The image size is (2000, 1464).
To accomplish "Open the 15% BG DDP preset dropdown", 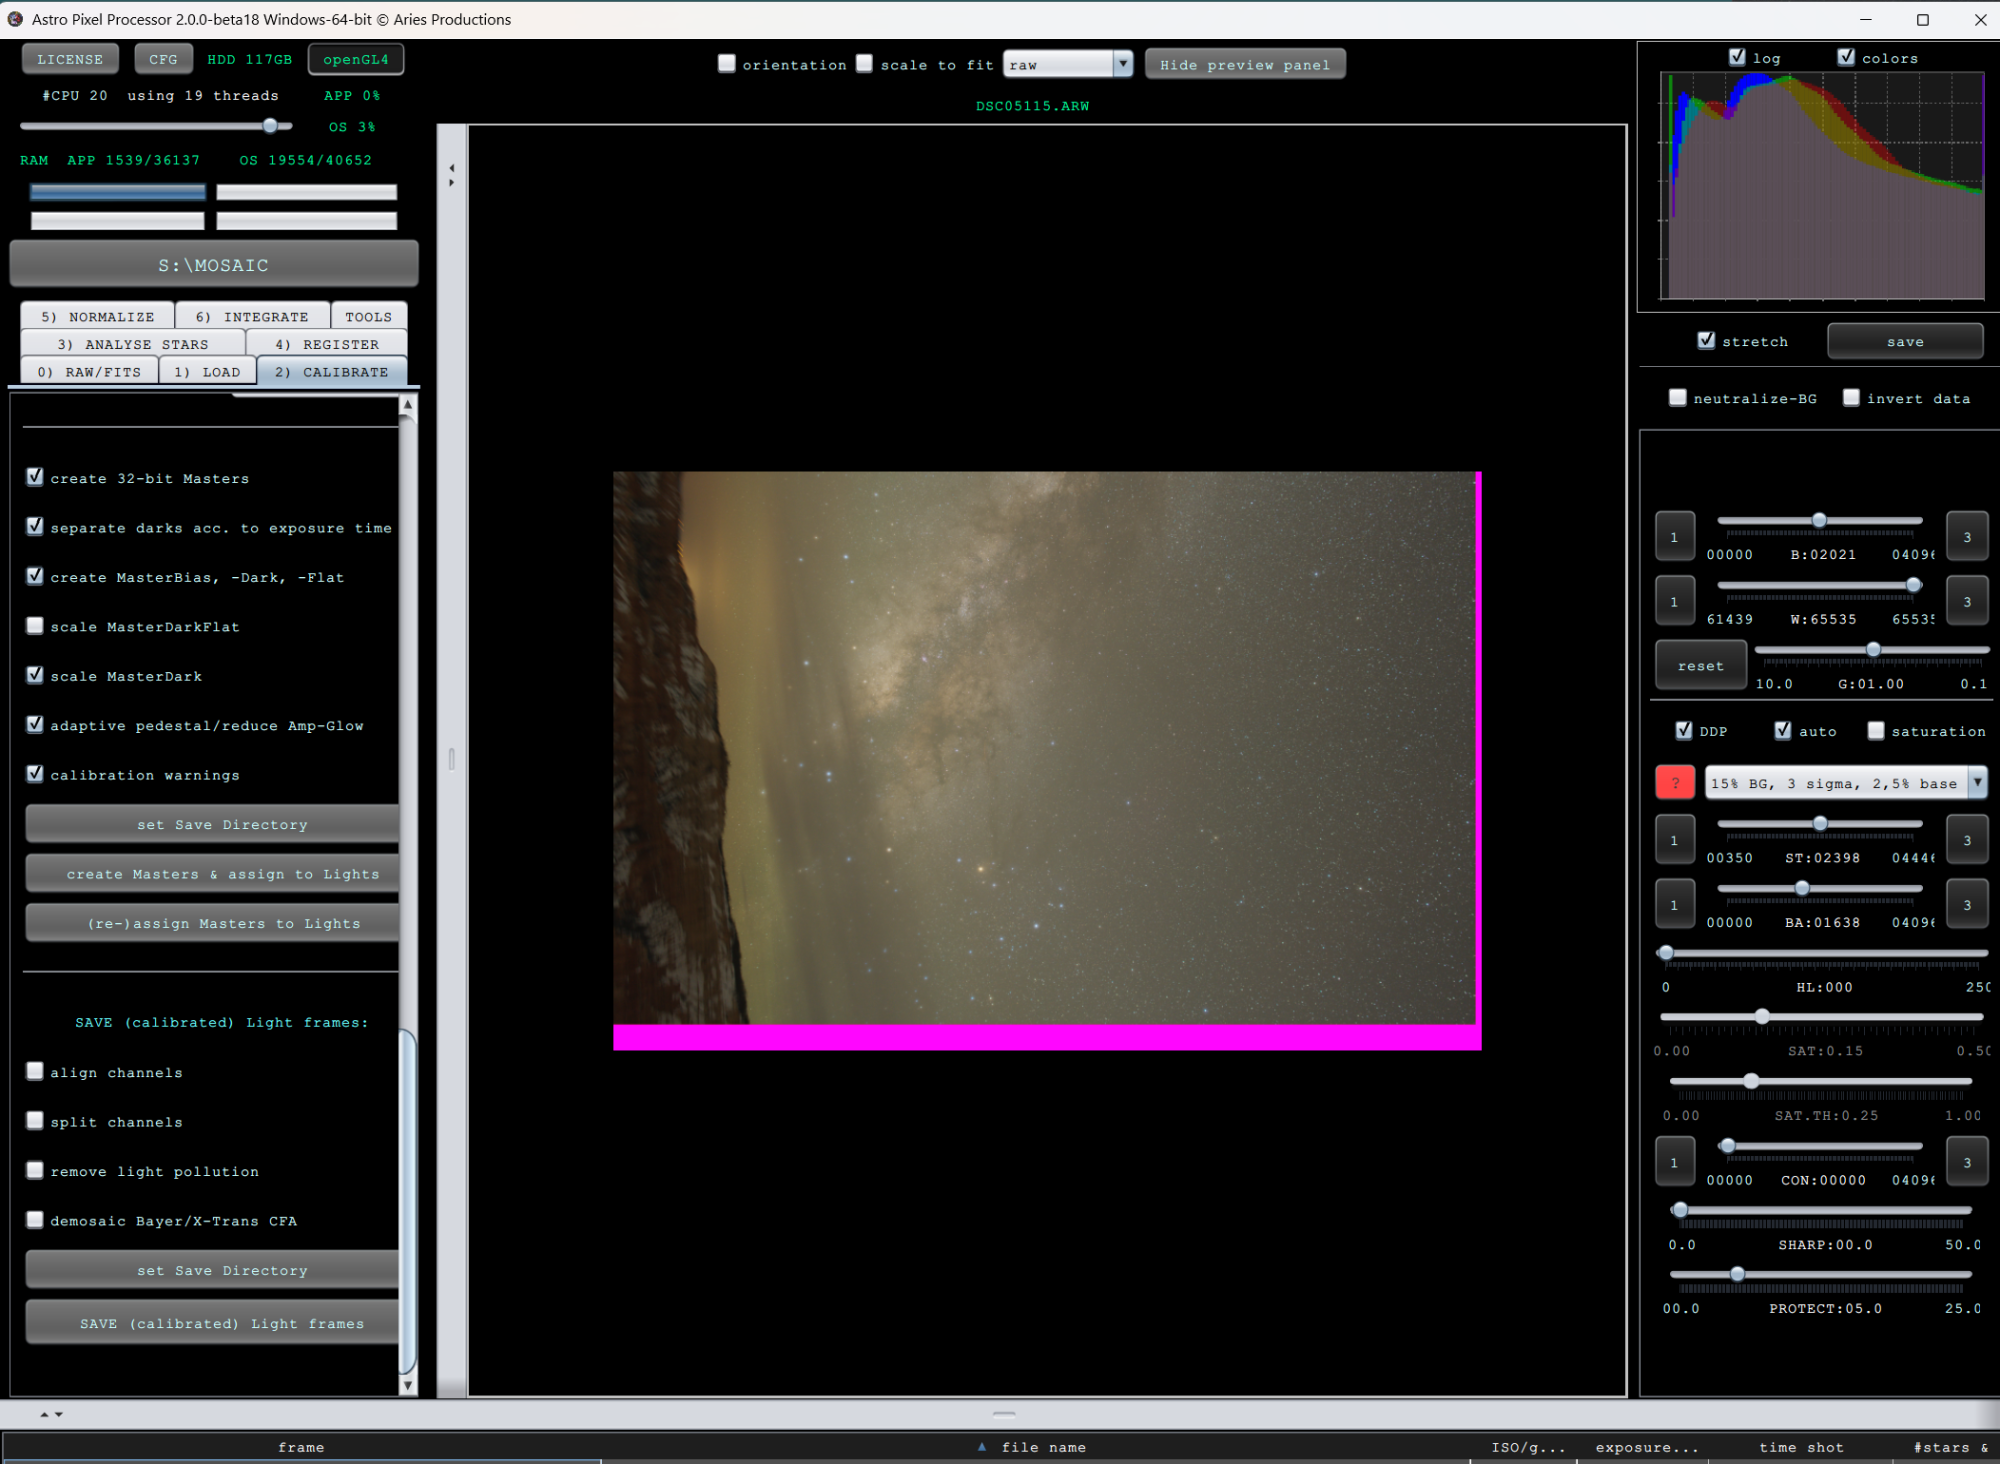I will [1979, 782].
